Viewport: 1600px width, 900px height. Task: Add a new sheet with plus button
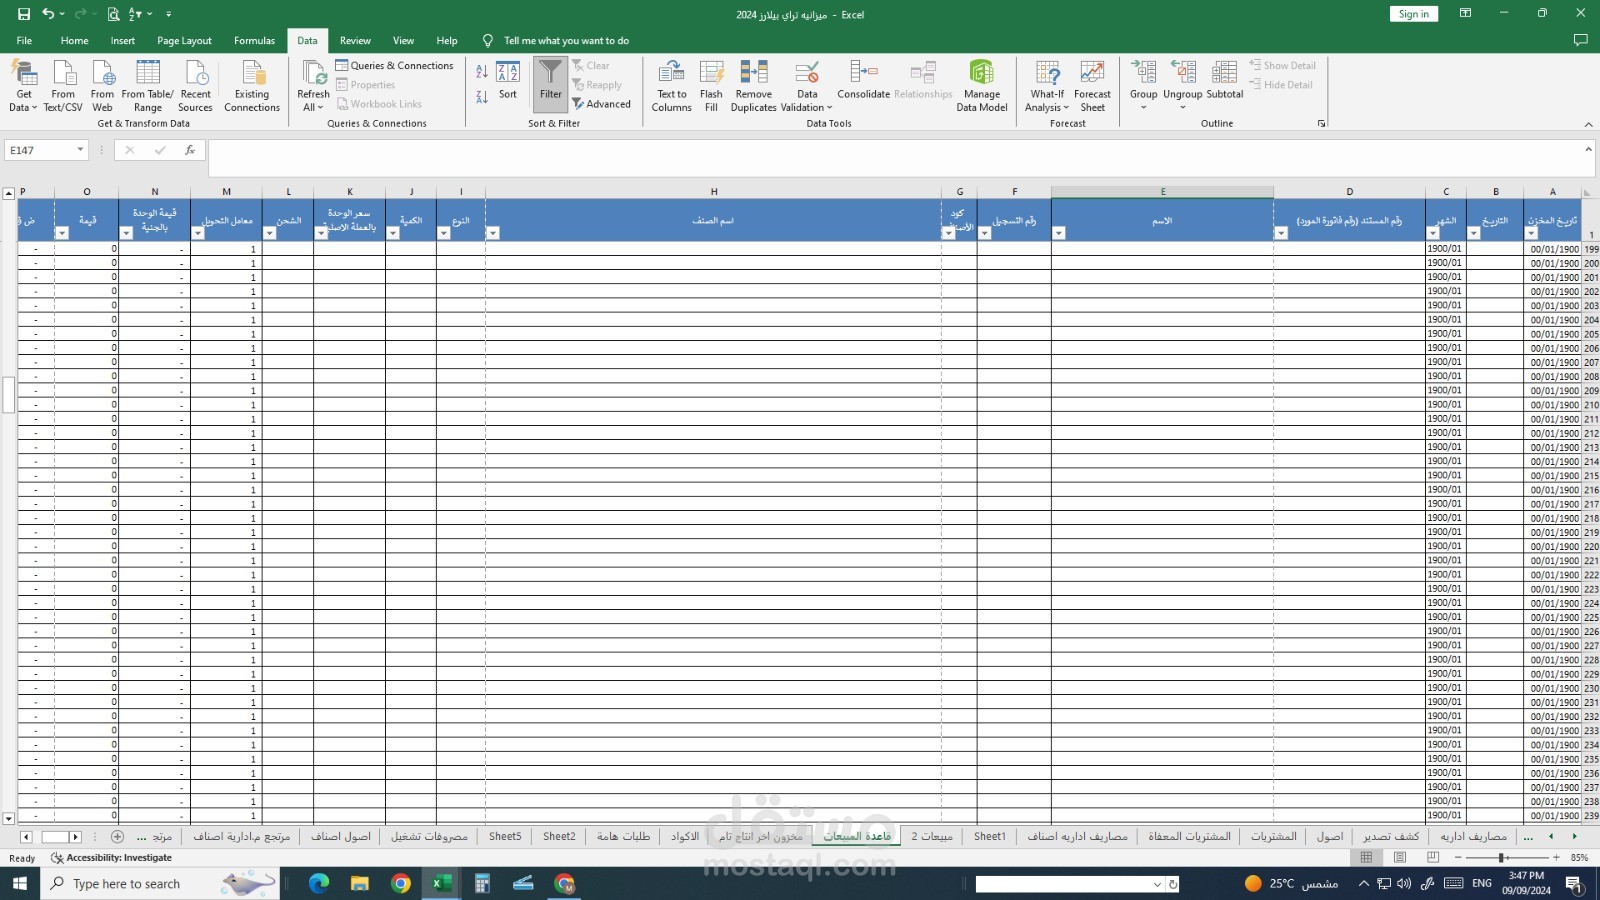click(117, 837)
